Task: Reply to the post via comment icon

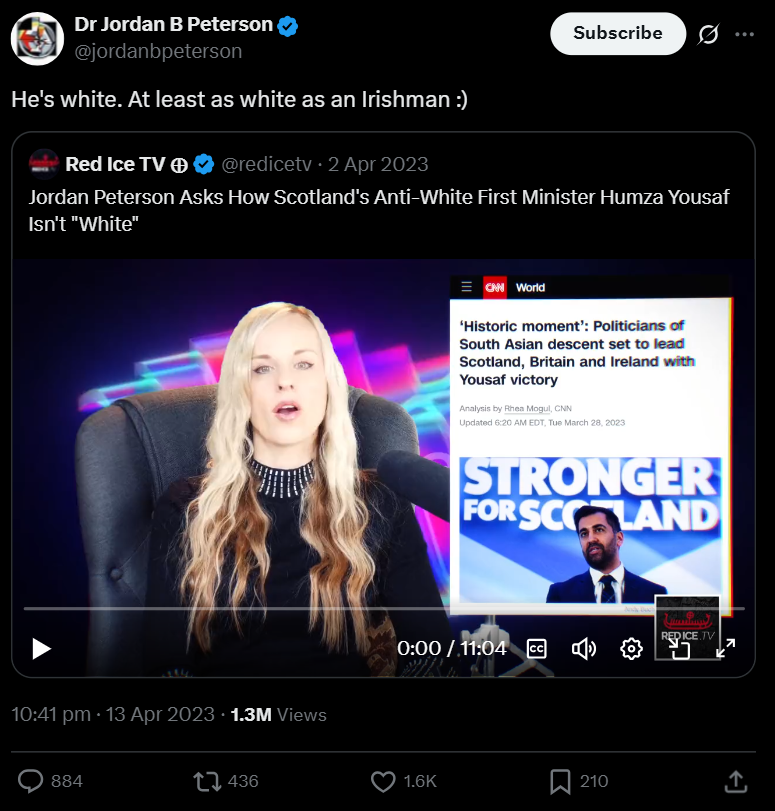Action: (x=31, y=781)
